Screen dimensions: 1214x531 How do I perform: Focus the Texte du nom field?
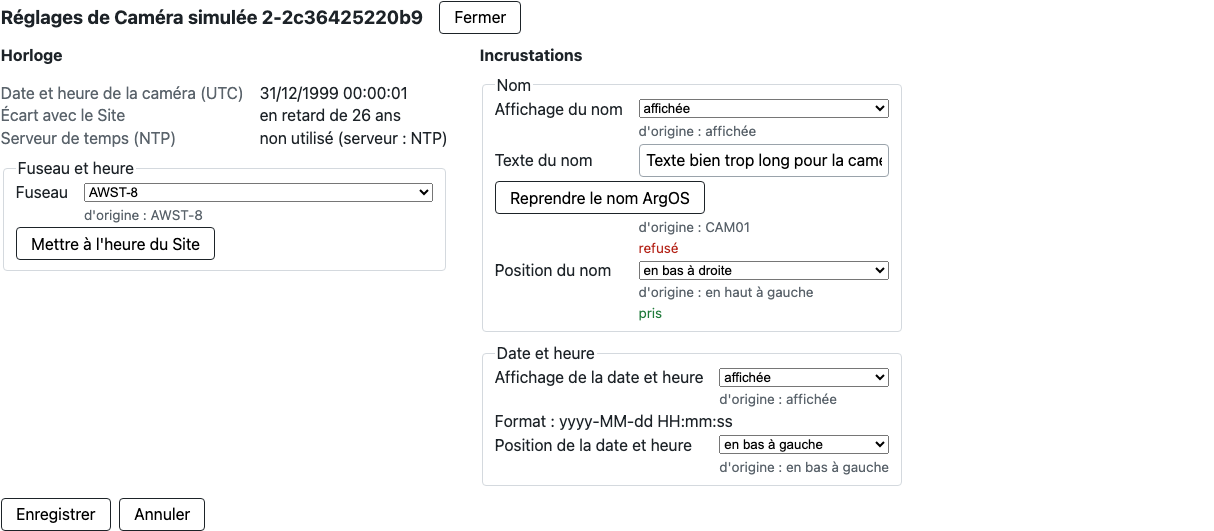763,160
